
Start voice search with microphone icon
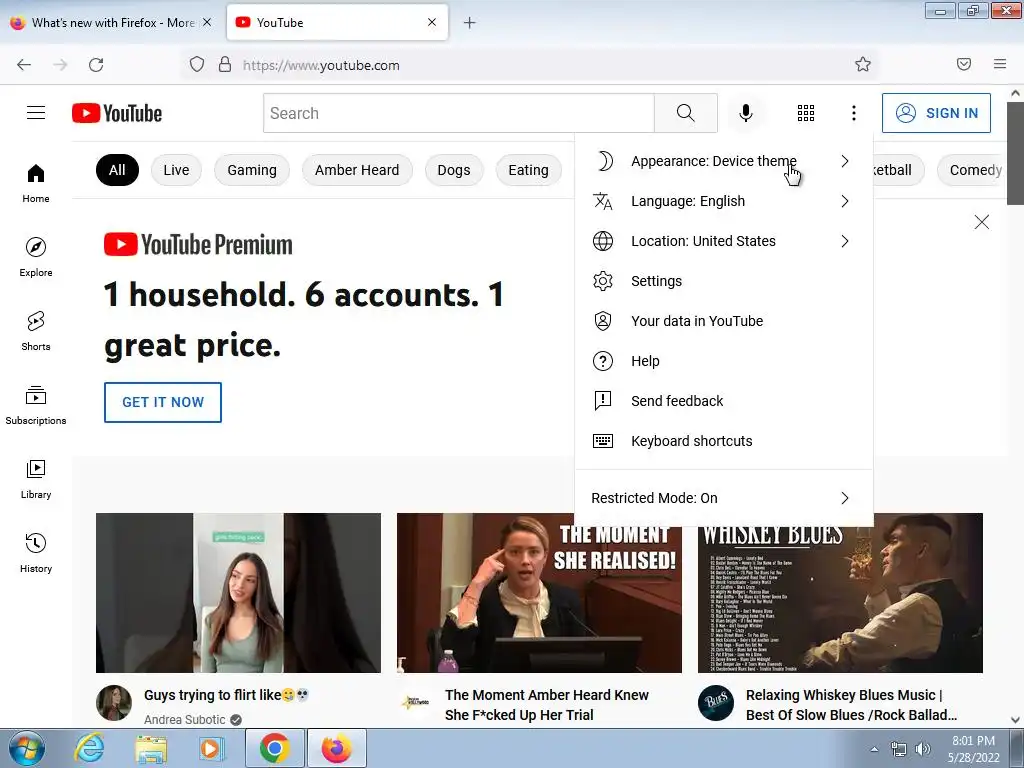coord(745,113)
